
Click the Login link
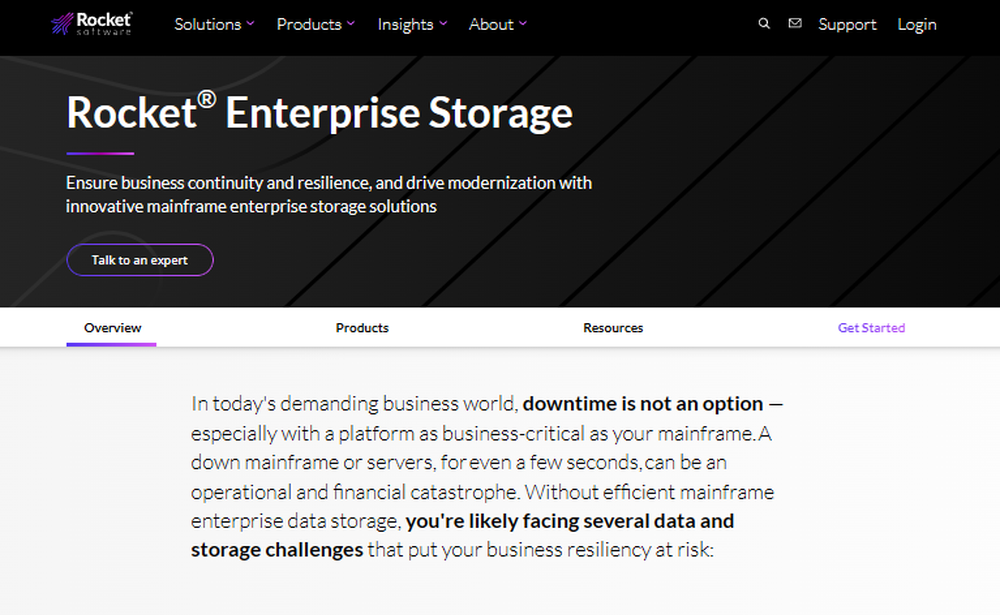point(916,24)
